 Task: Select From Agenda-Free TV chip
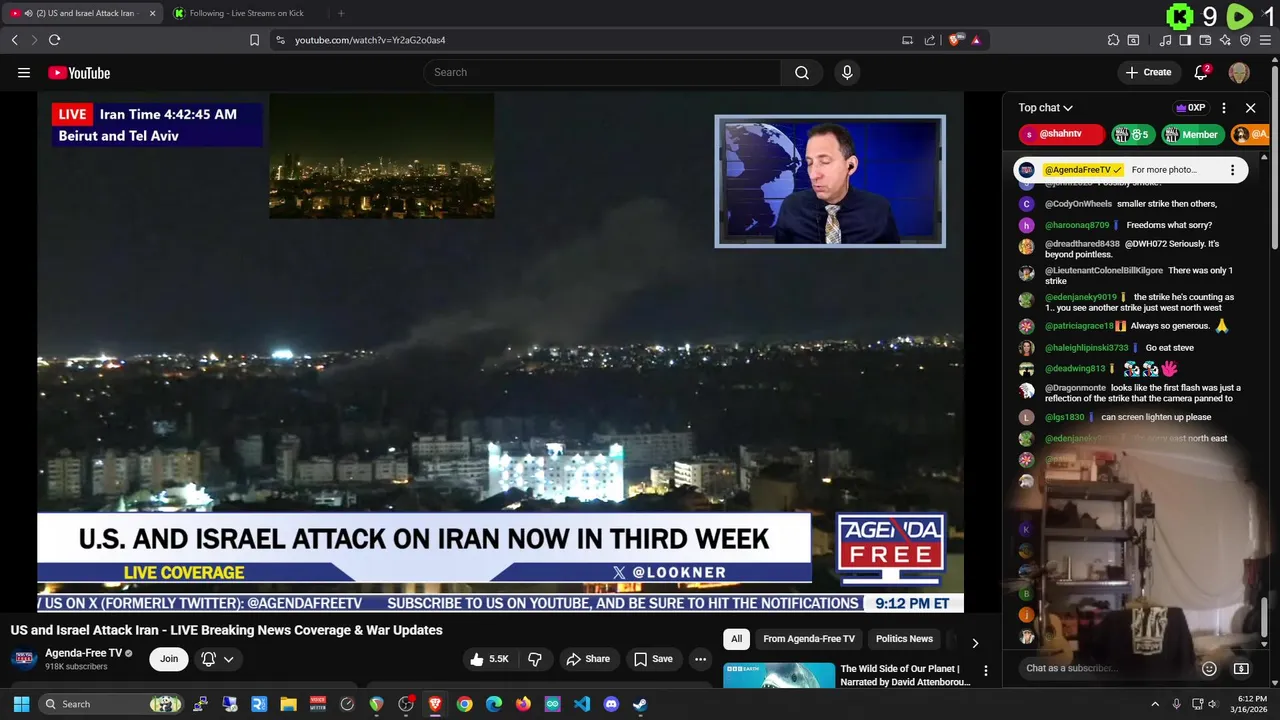click(x=809, y=639)
